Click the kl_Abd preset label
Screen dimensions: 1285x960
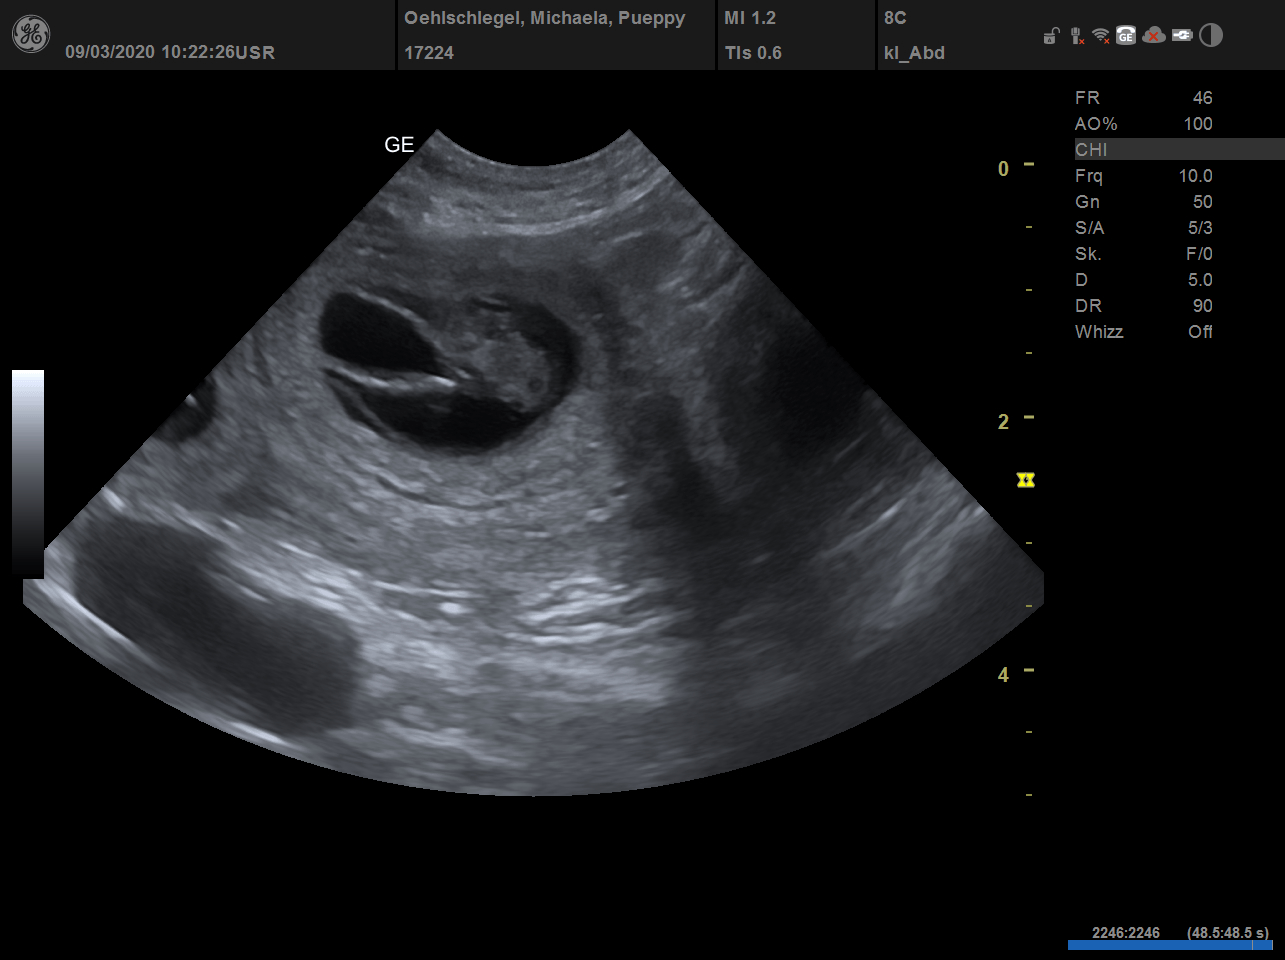point(914,53)
